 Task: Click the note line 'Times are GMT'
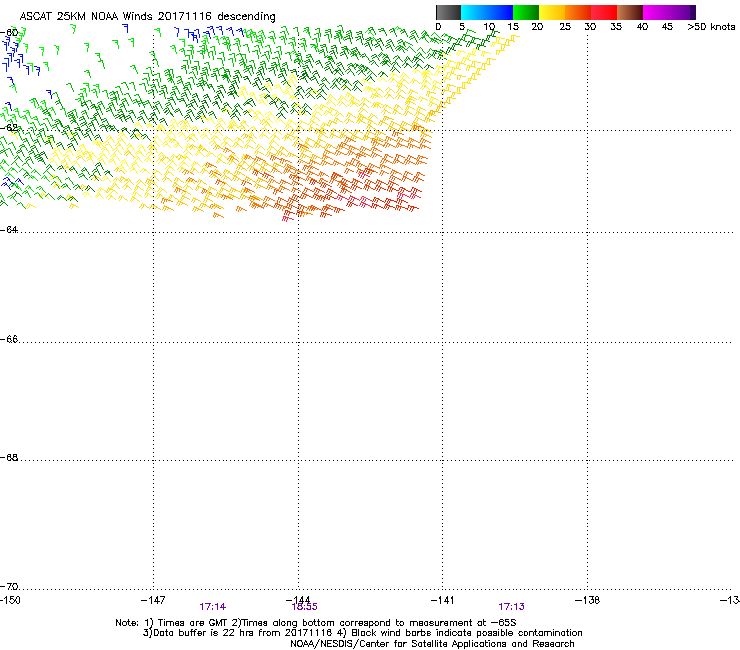coord(193,623)
